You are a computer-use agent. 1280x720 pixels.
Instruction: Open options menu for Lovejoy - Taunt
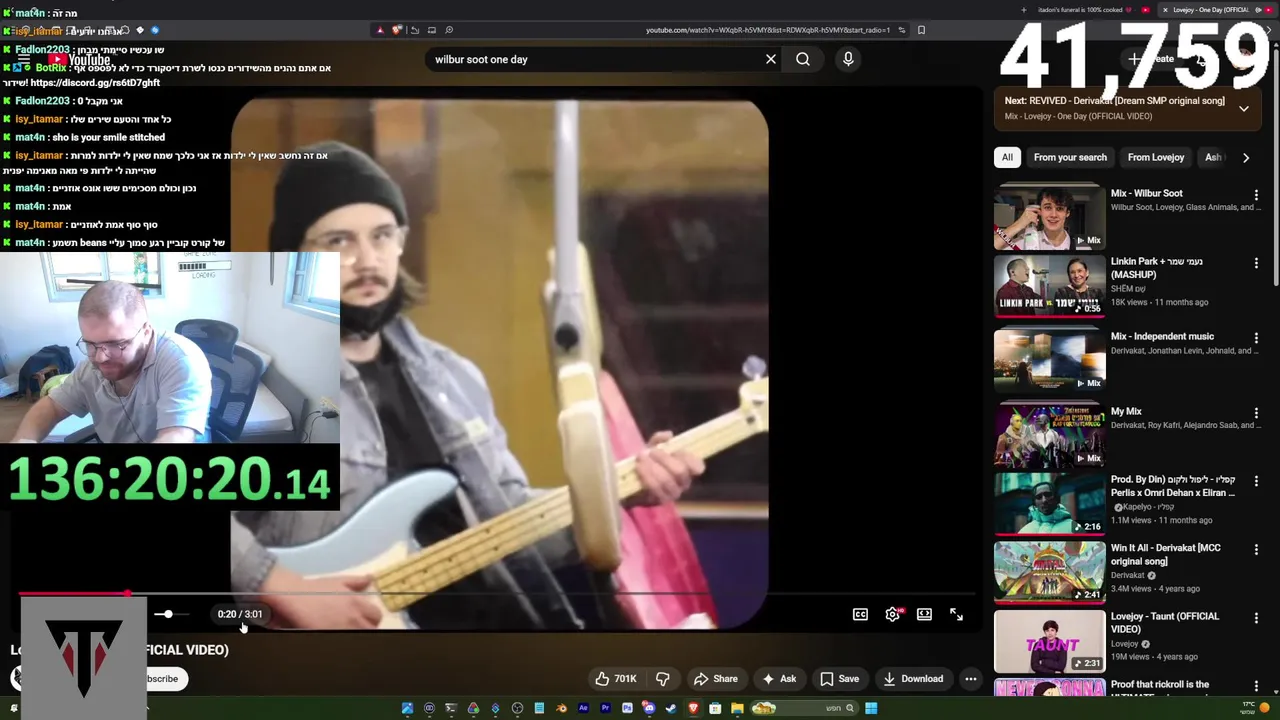[1256, 618]
